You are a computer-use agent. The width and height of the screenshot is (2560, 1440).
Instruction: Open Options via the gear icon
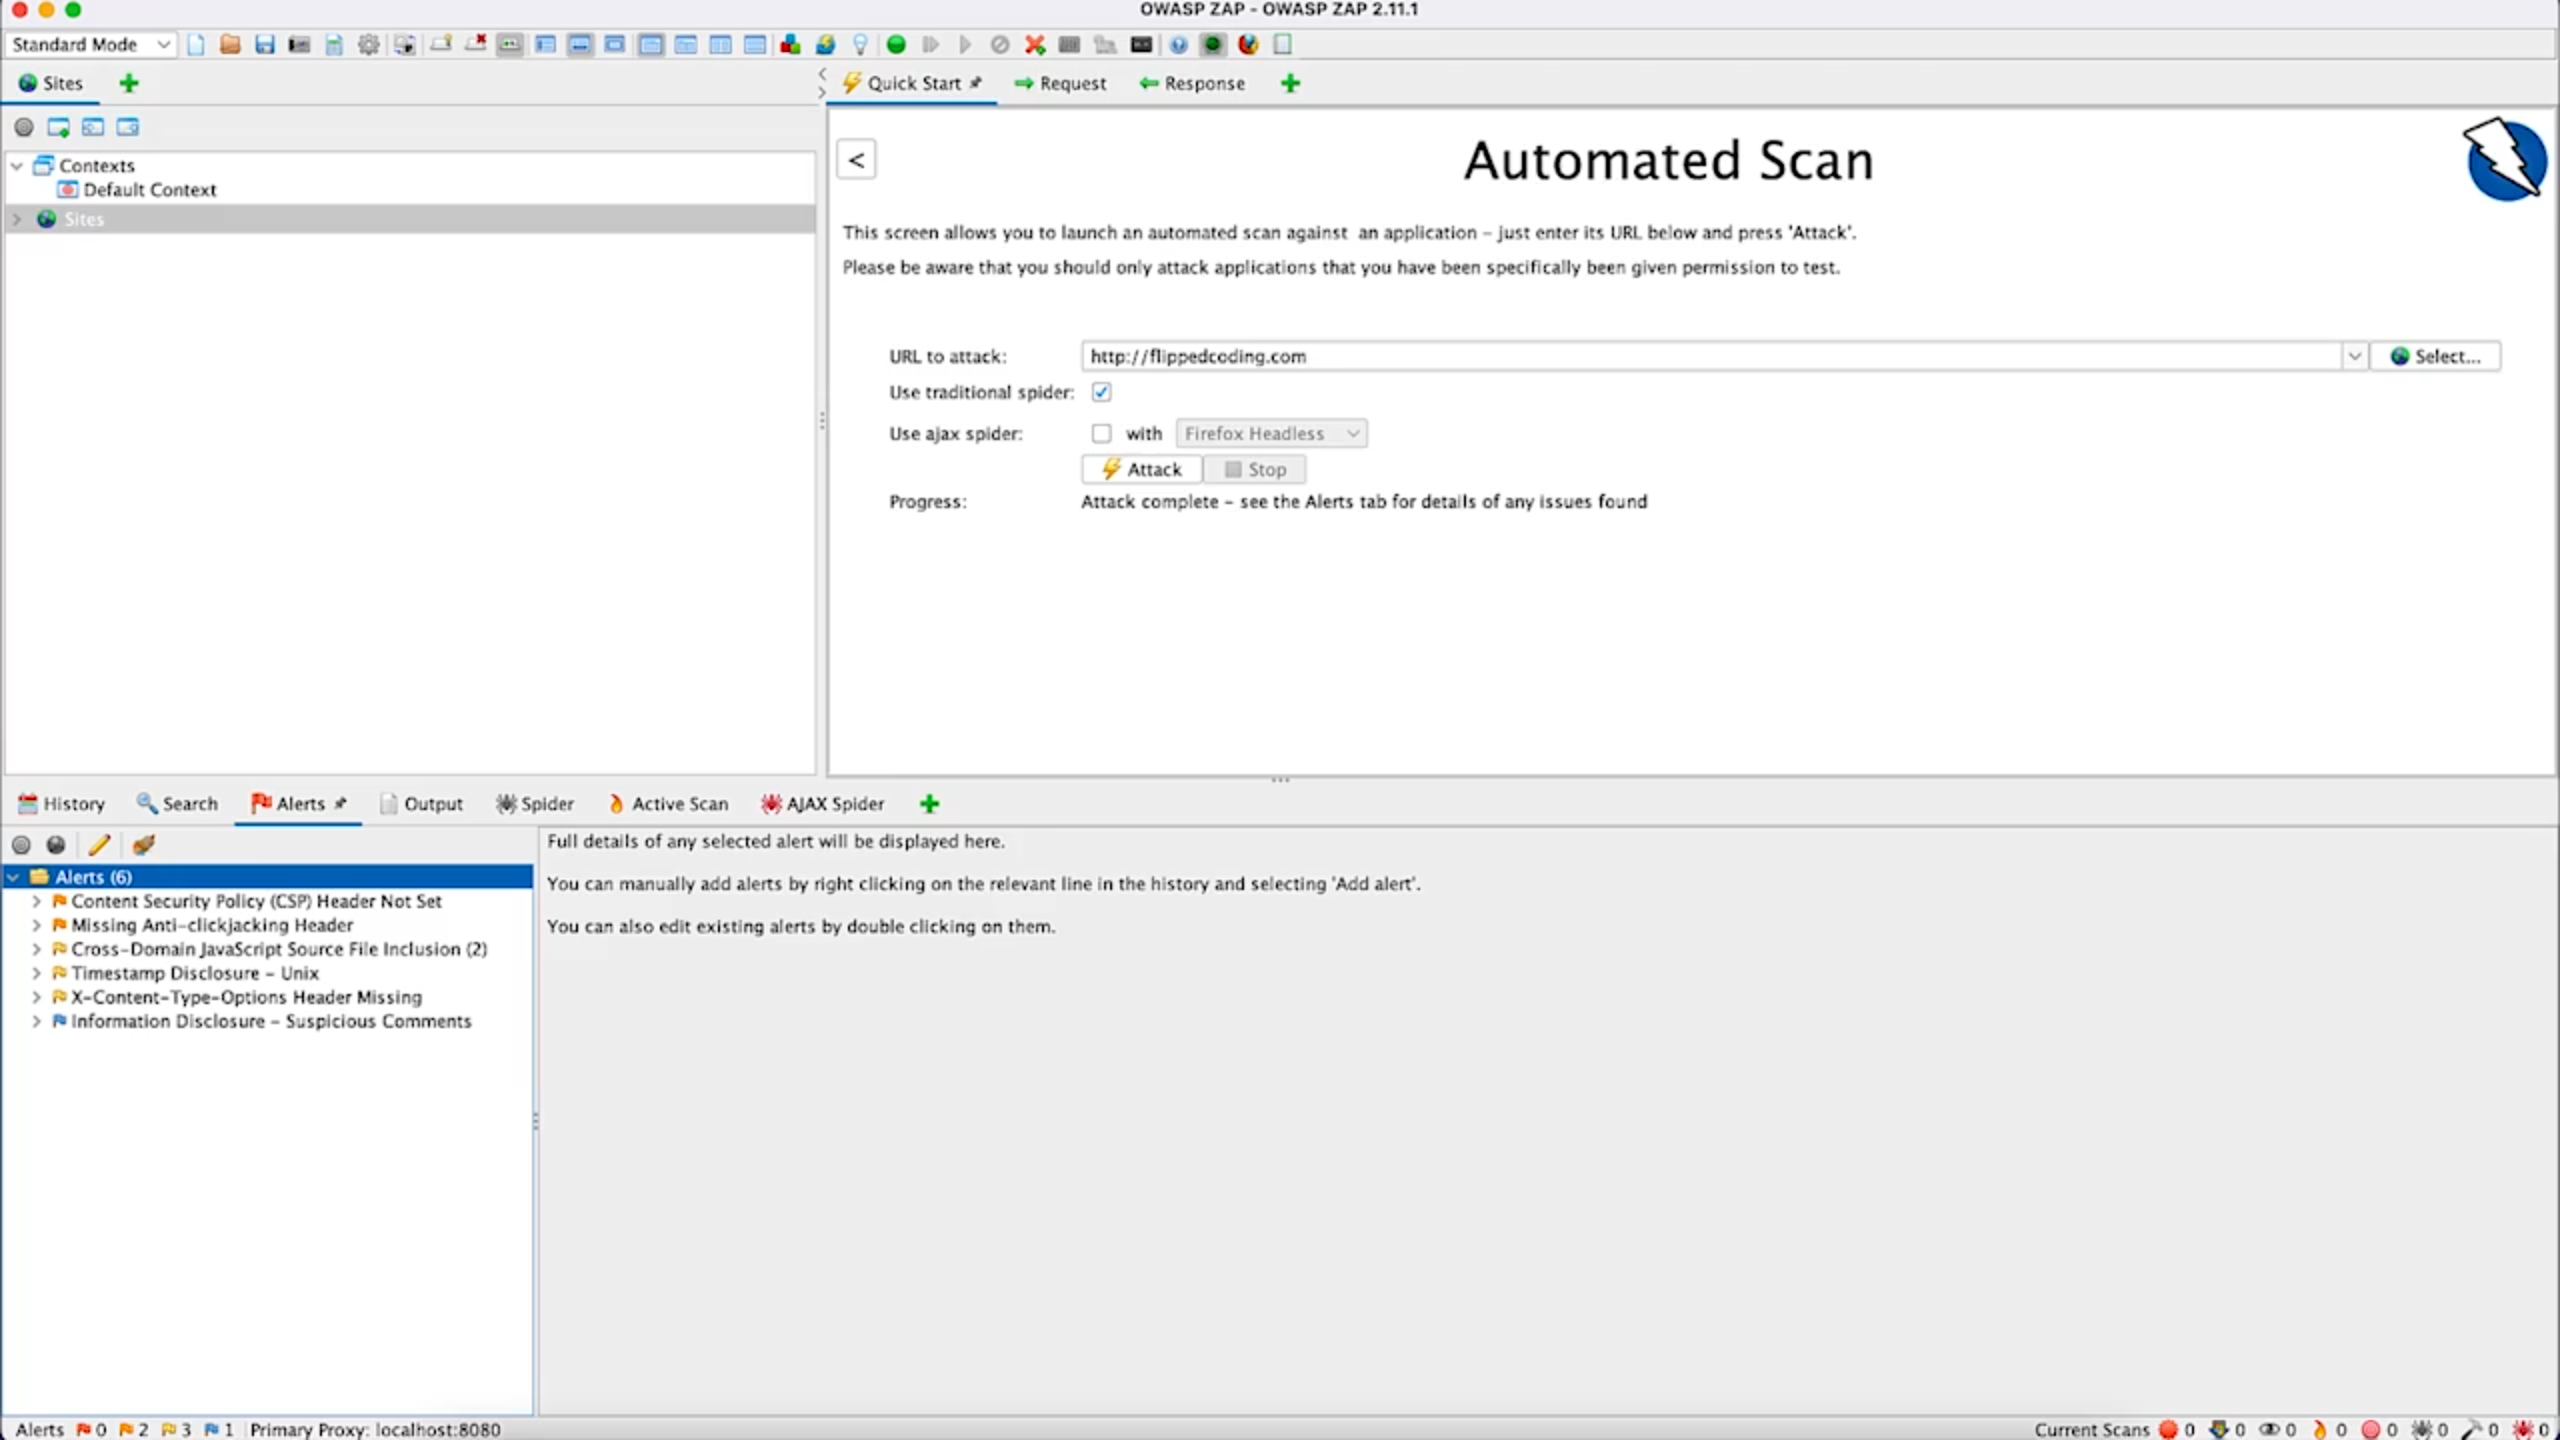369,44
